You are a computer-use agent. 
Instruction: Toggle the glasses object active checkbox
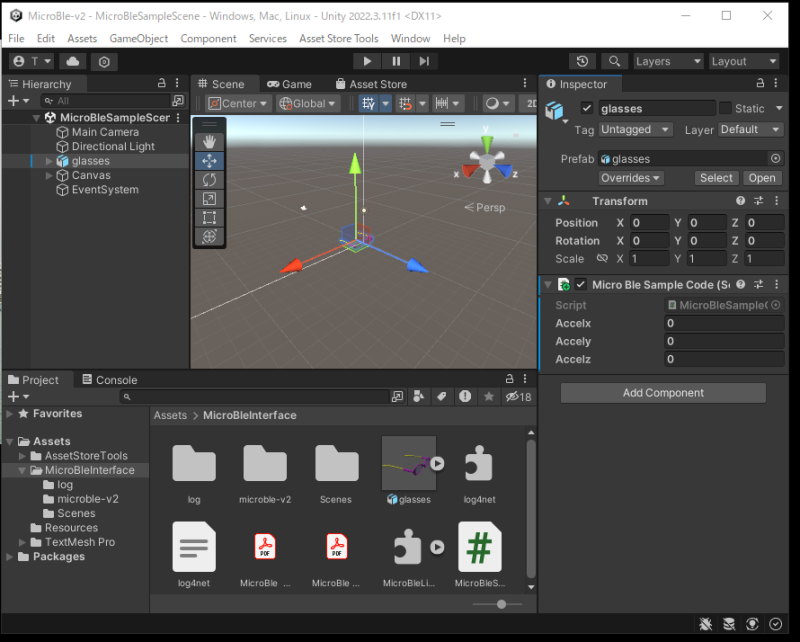pyautogui.click(x=587, y=108)
